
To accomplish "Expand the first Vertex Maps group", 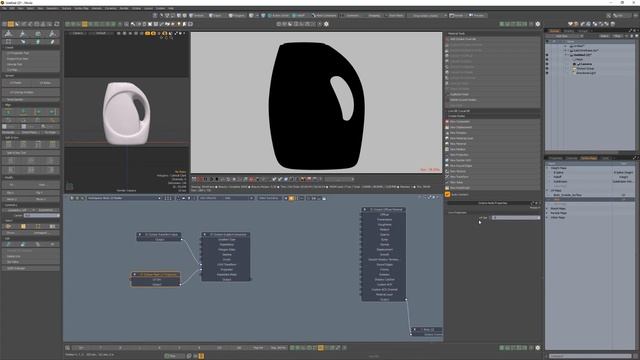I will pos(548,168).
